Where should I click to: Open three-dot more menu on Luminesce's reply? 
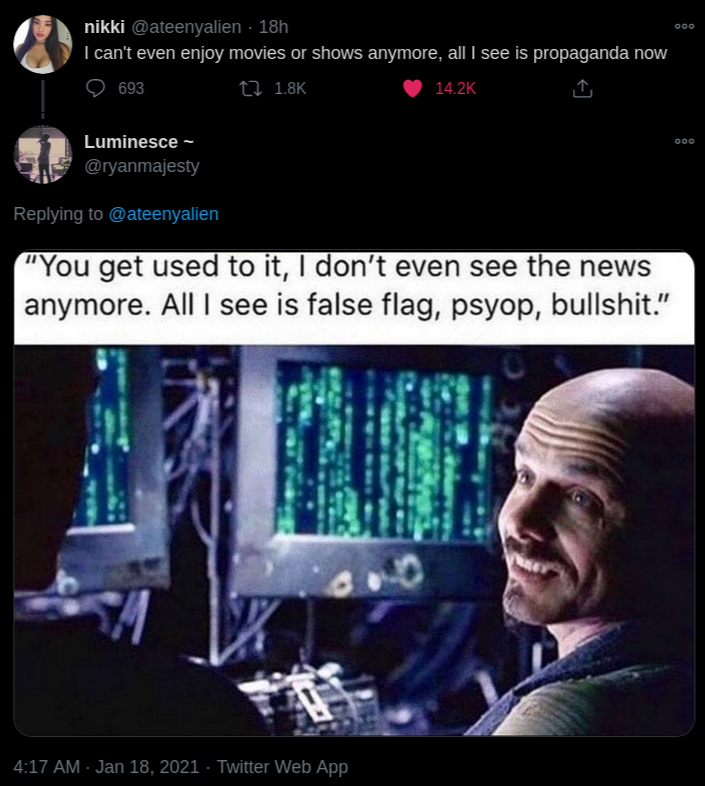coord(684,141)
